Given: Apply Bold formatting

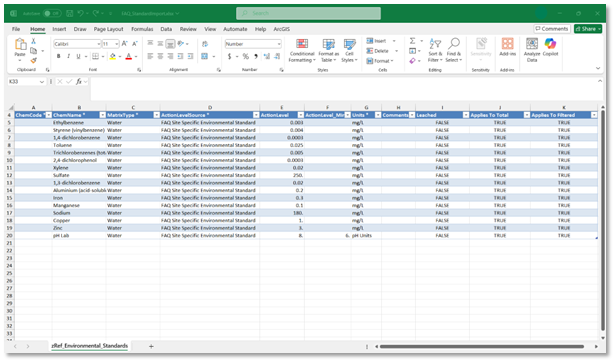Looking at the screenshot, I should coord(59,57).
